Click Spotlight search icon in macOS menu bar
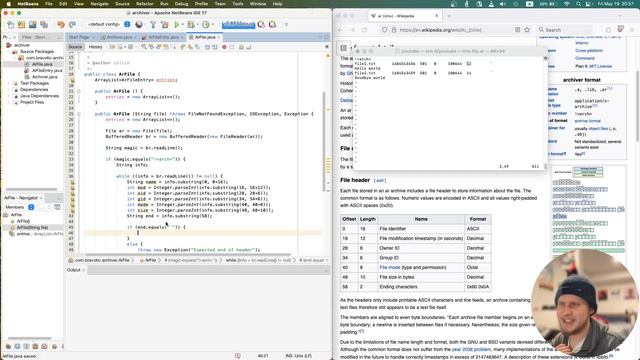Image resolution: width=640 pixels, height=360 pixels. pos(578,4)
